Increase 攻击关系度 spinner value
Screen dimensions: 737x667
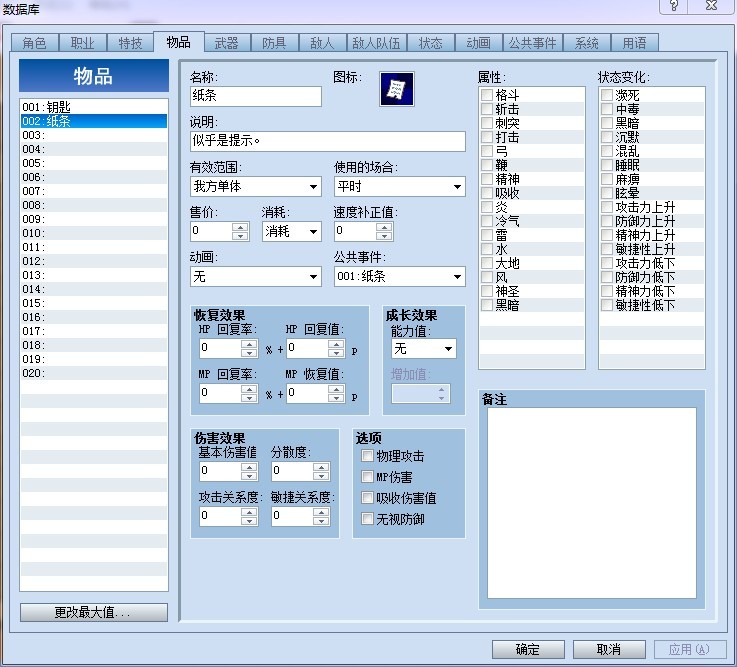(x=249, y=512)
